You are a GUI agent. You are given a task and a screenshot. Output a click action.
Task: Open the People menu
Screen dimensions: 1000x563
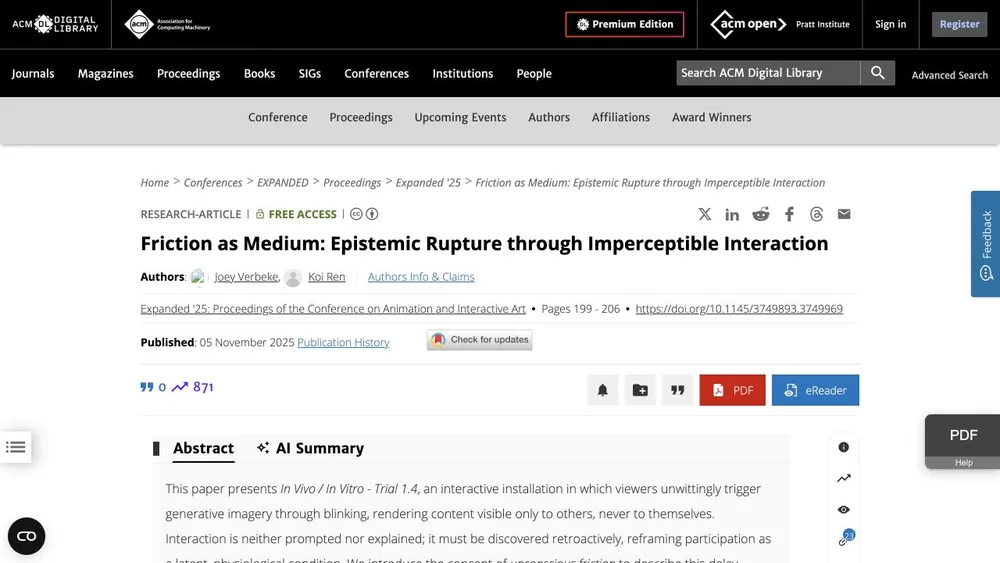coord(534,73)
